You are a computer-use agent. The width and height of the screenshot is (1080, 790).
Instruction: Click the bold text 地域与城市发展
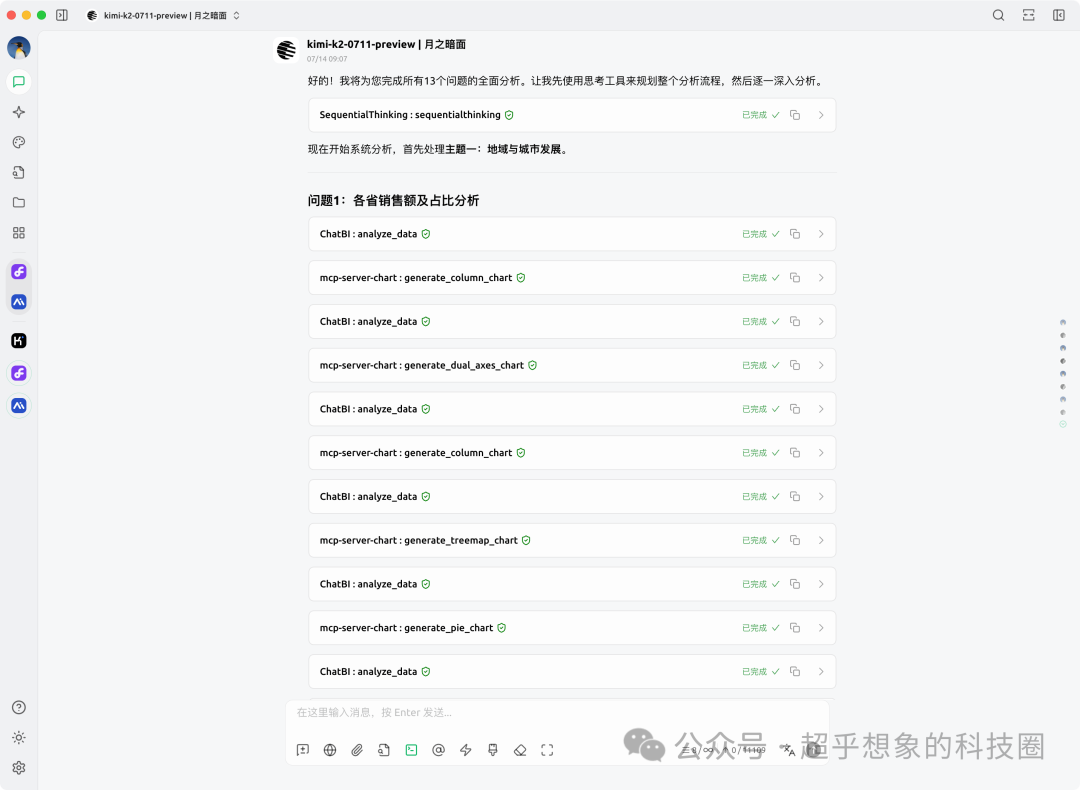click(524, 149)
